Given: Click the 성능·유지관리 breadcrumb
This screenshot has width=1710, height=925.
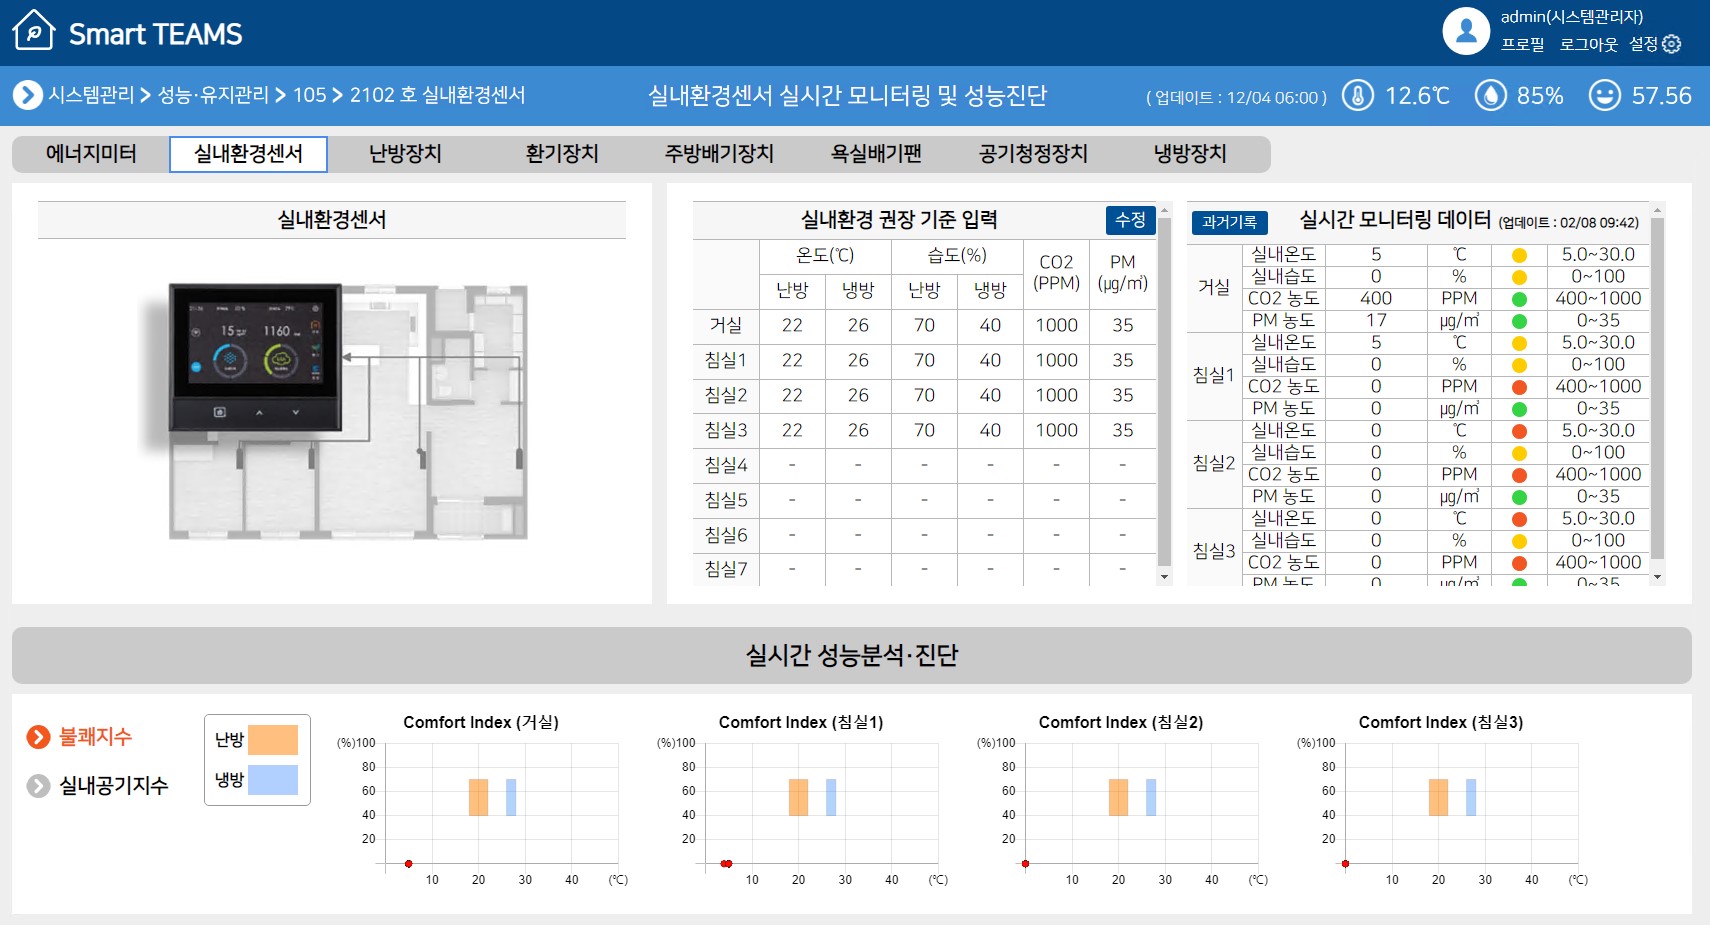Looking at the screenshot, I should click(x=213, y=95).
